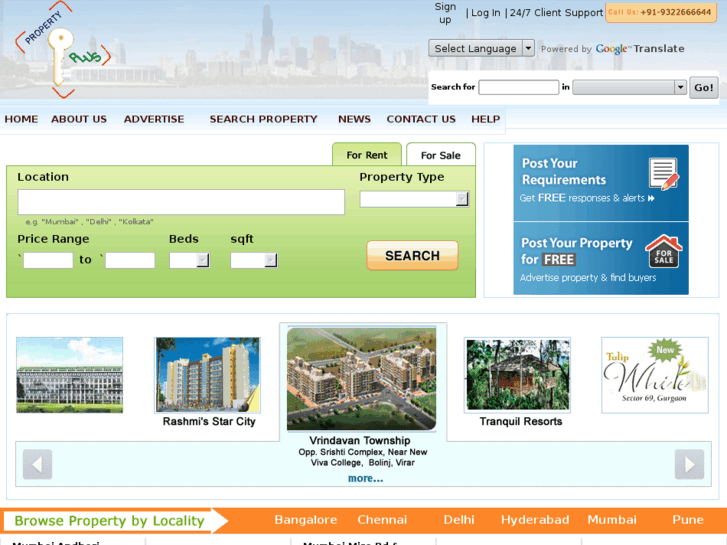This screenshot has width=727, height=545.
Task: Click the Rashmi's Star City thumbnail
Action: tap(208, 375)
